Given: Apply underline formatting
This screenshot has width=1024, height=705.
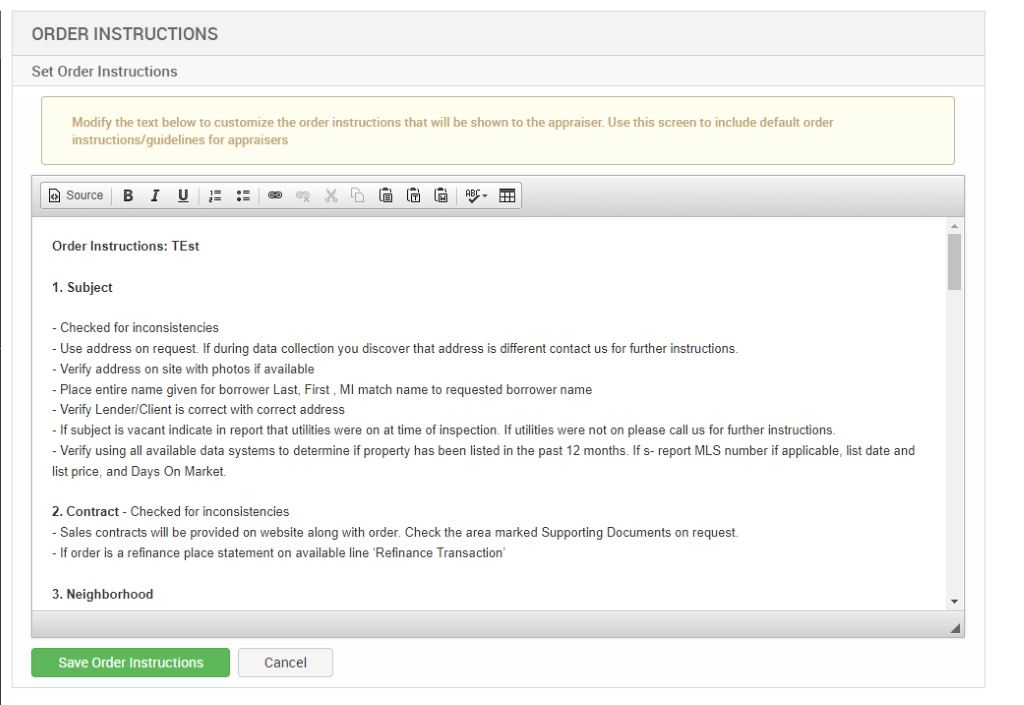Looking at the screenshot, I should [183, 195].
